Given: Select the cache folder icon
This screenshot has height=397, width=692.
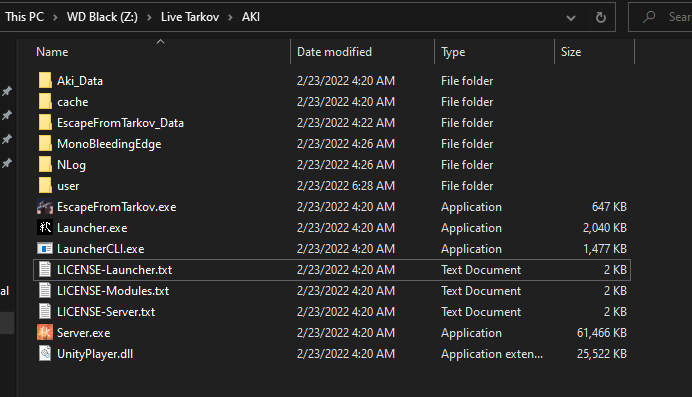Looking at the screenshot, I should (x=45, y=102).
